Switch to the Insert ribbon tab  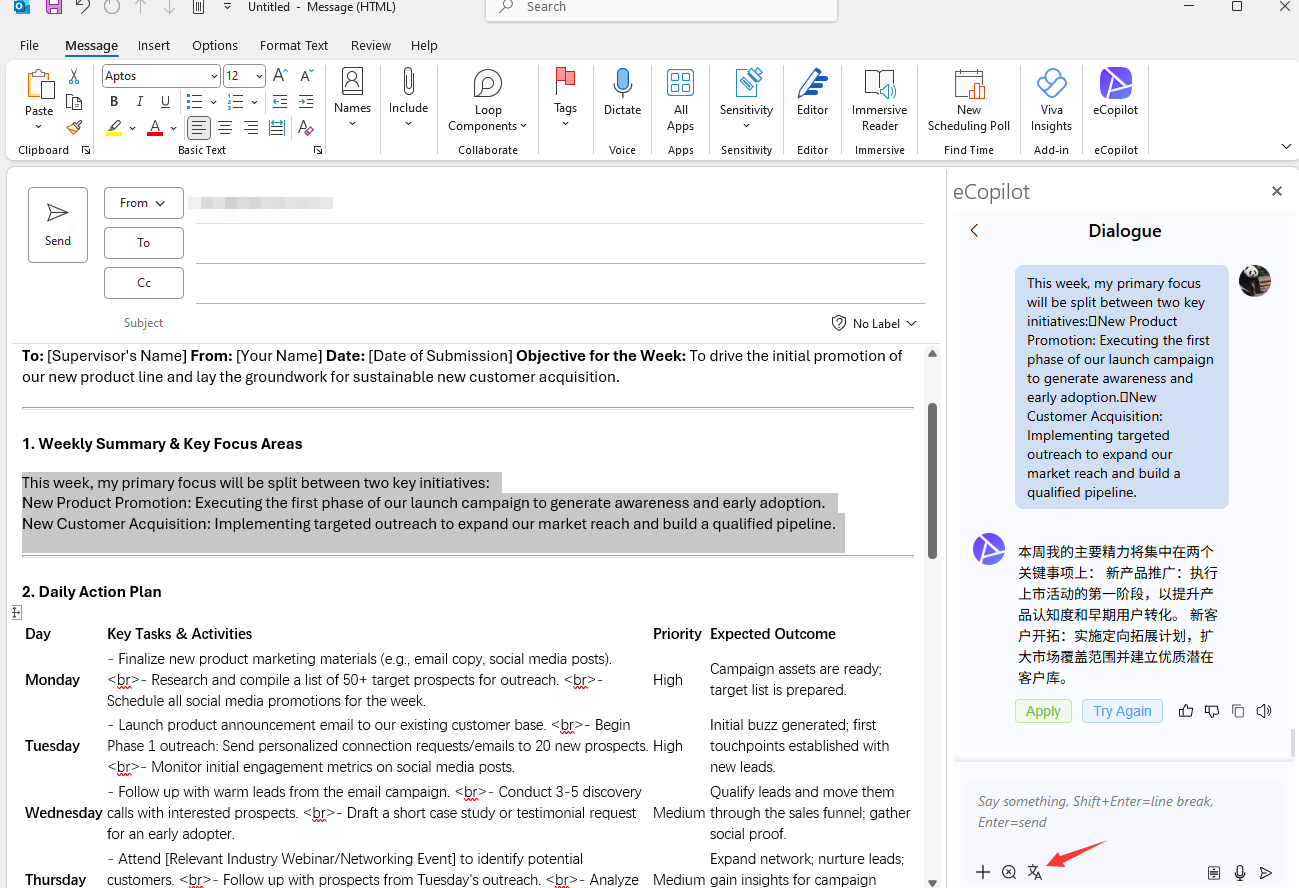(x=154, y=45)
